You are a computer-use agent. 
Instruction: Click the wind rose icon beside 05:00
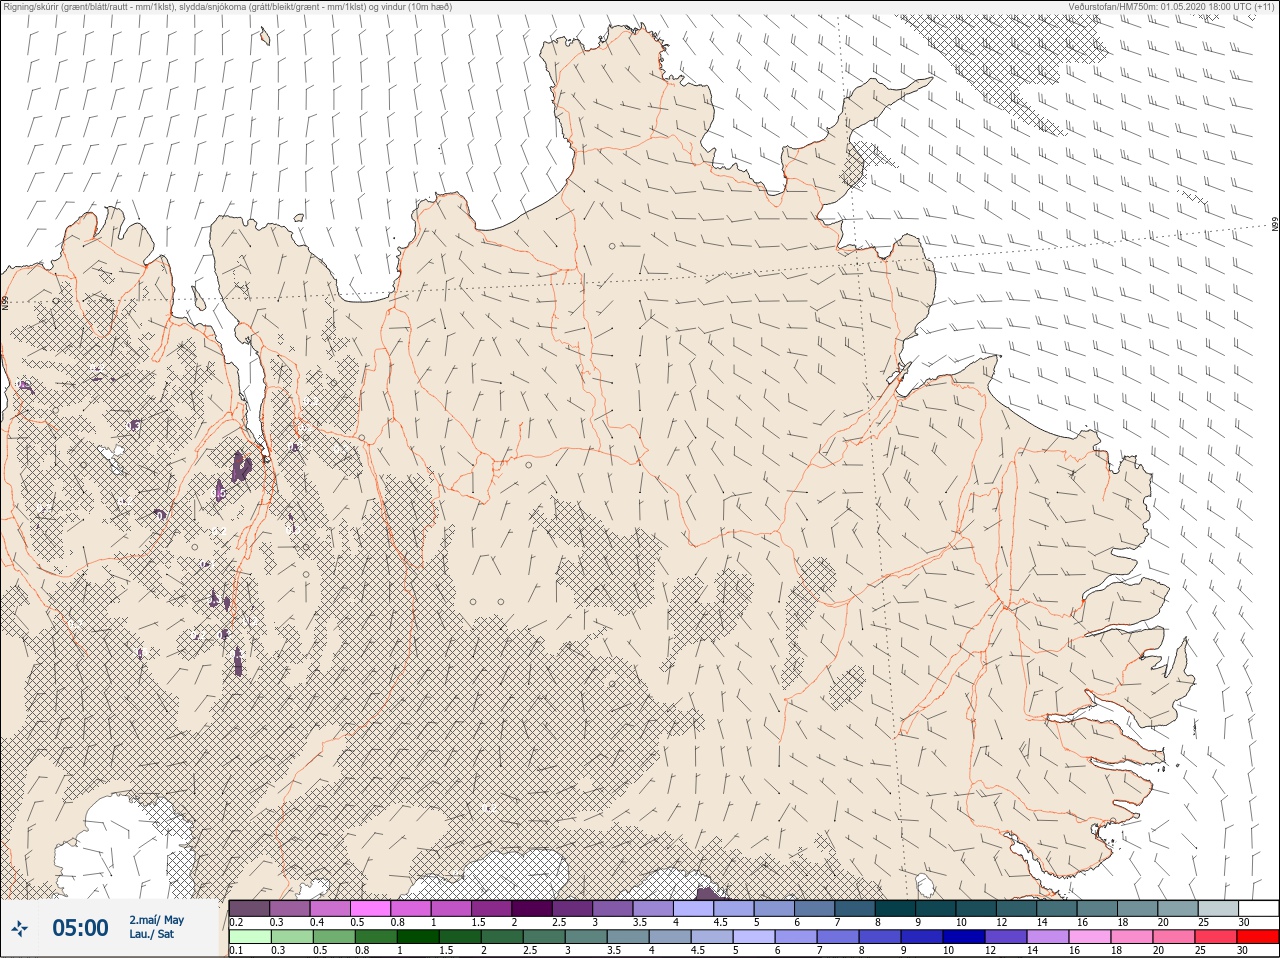point(19,929)
